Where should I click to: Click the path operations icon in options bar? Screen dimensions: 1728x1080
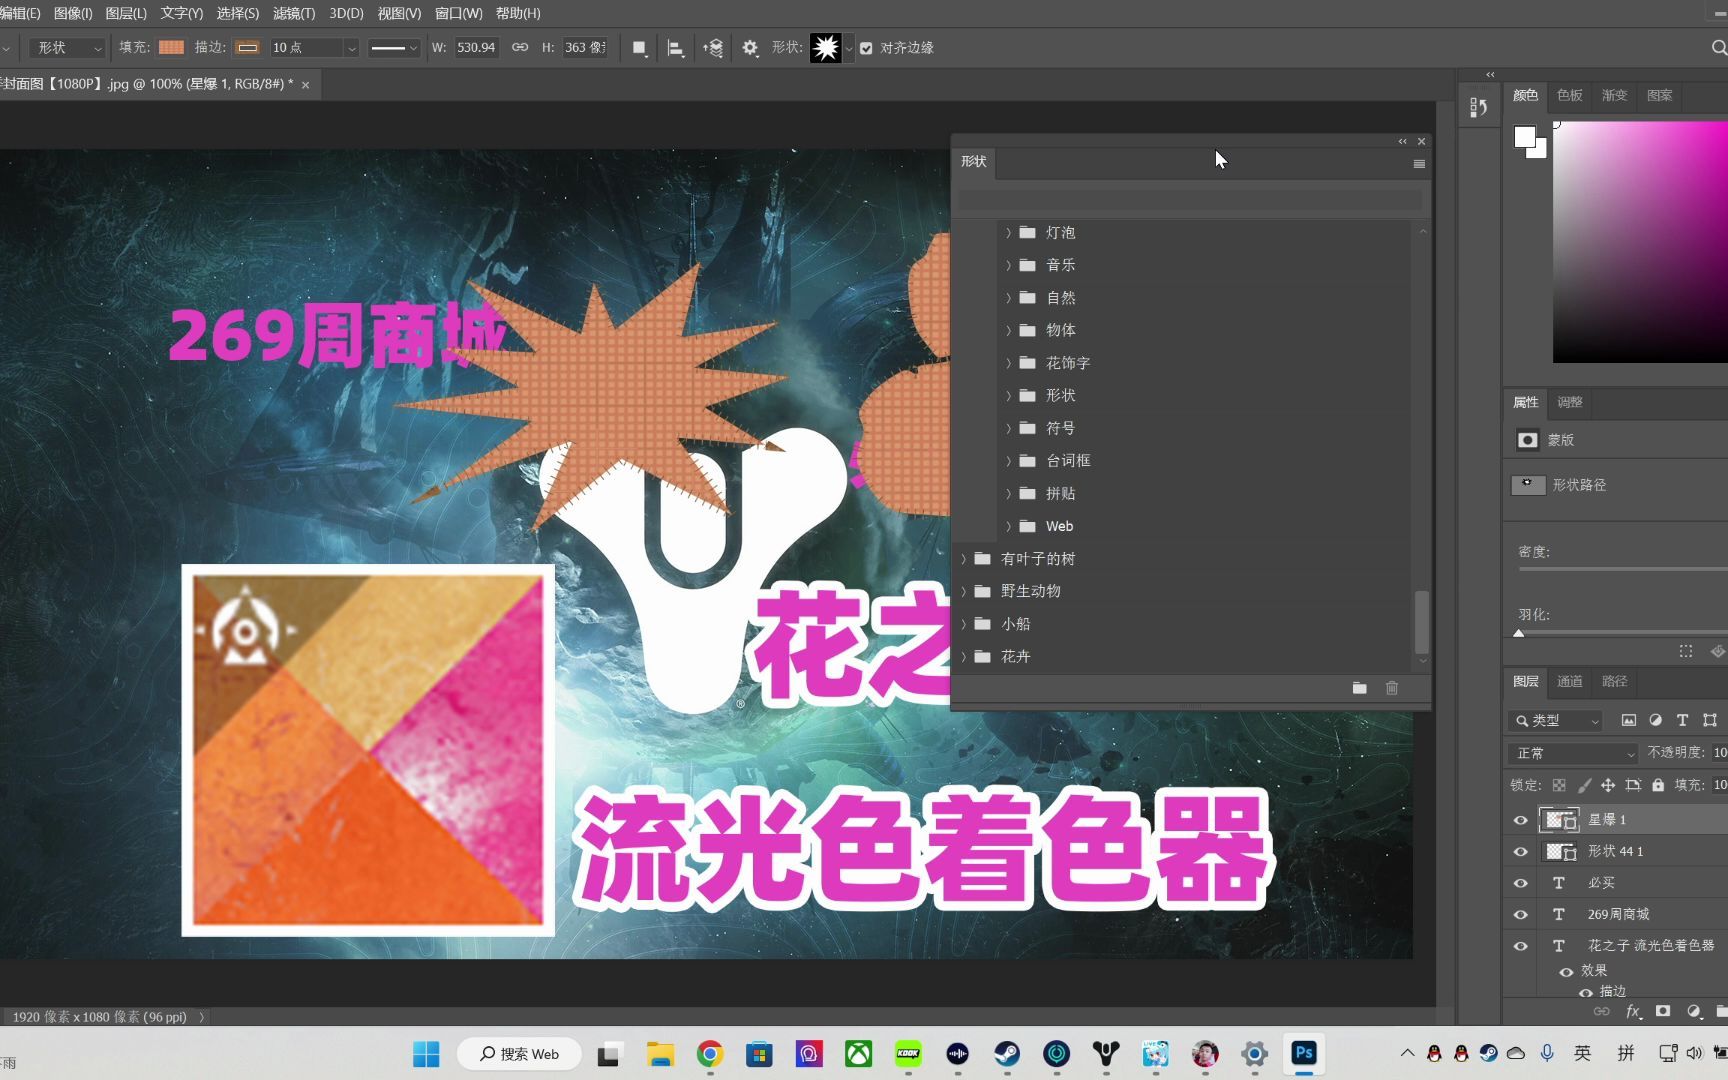click(639, 48)
